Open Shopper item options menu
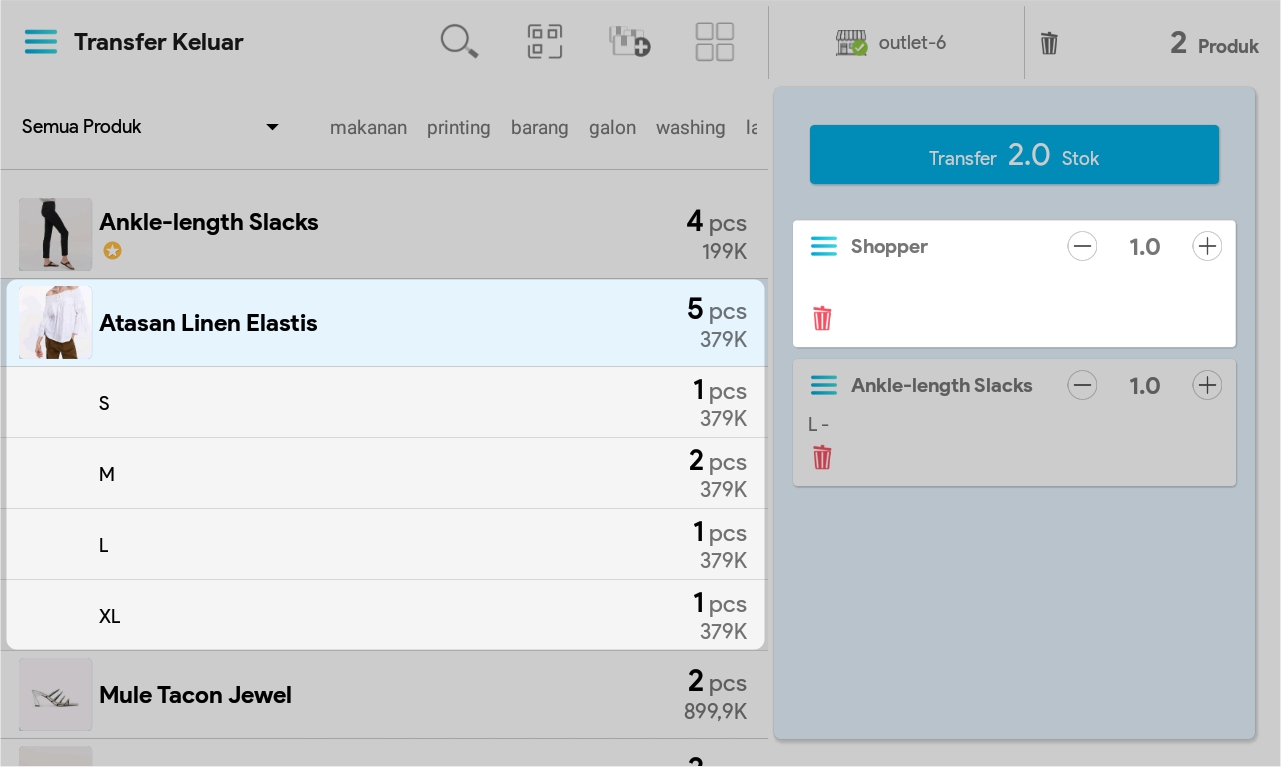Screen dimensions: 1281x767 [x=823, y=247]
